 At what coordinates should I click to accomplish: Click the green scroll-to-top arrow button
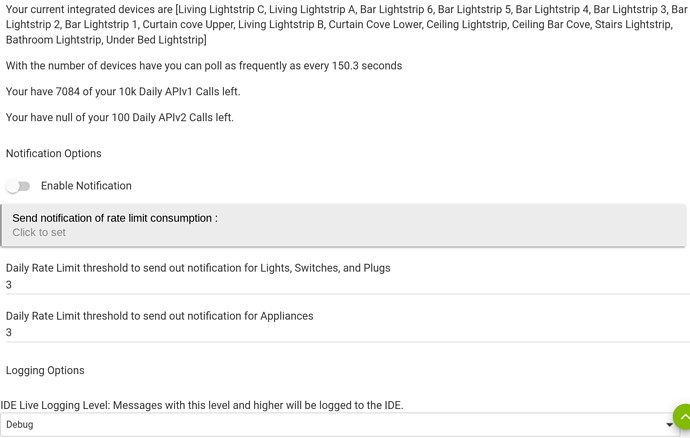coord(683,416)
